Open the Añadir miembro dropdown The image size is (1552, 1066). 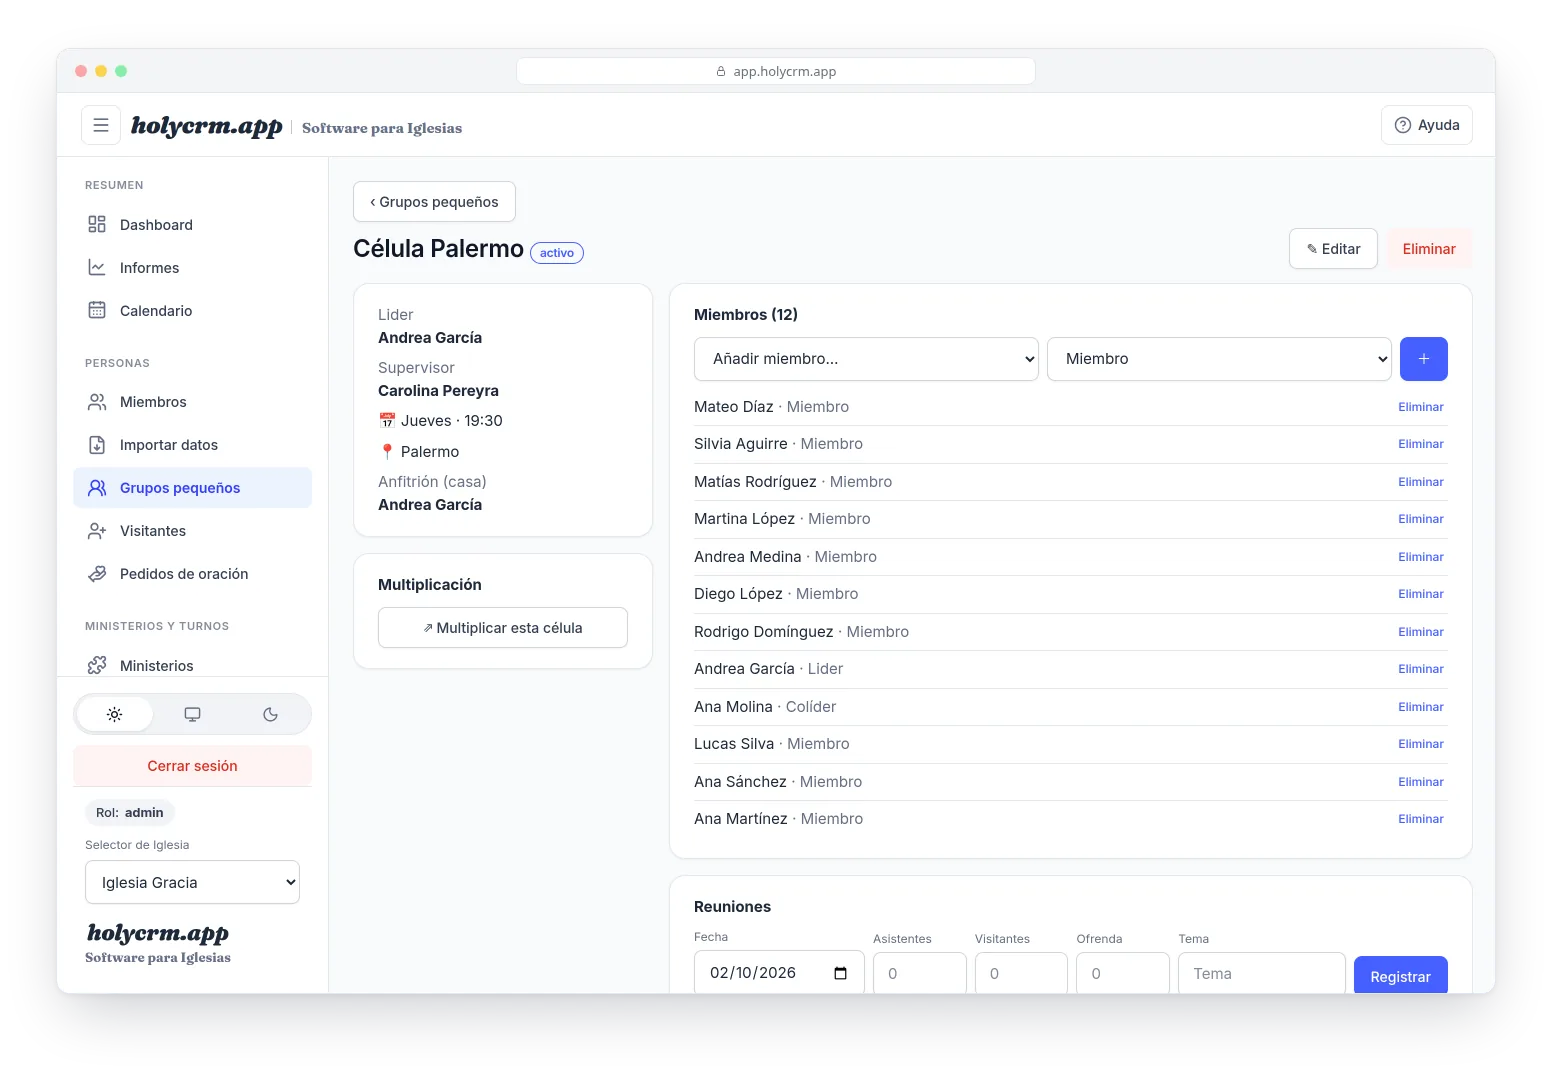click(x=866, y=359)
